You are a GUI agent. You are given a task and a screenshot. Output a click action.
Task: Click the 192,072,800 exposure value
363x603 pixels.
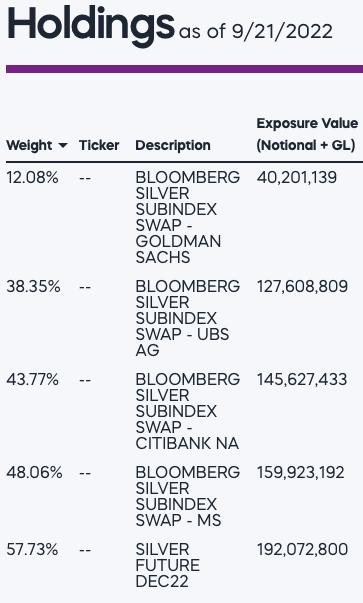click(302, 549)
